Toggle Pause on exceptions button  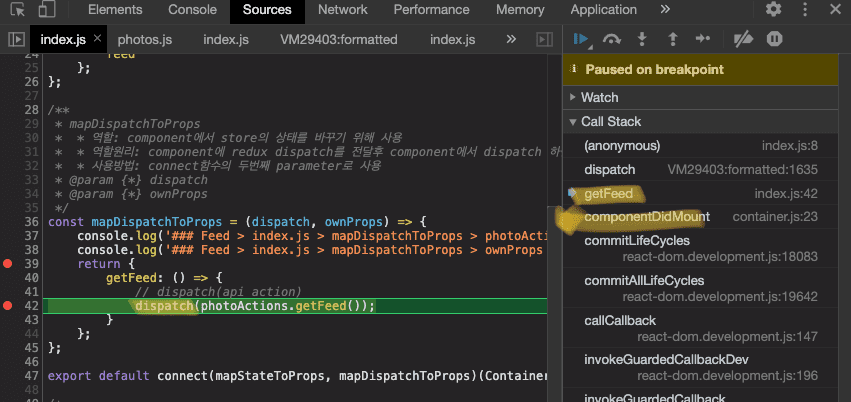[774, 39]
